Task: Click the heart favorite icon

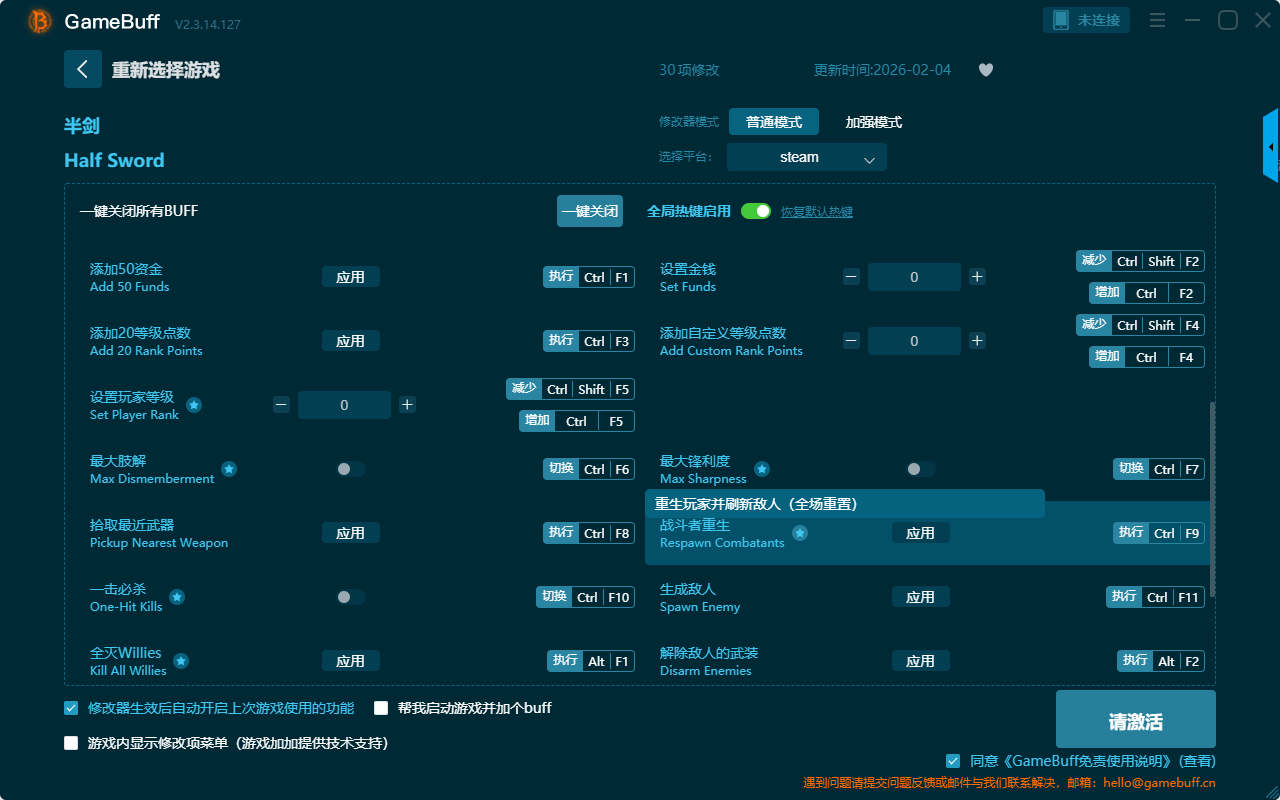Action: coord(986,70)
